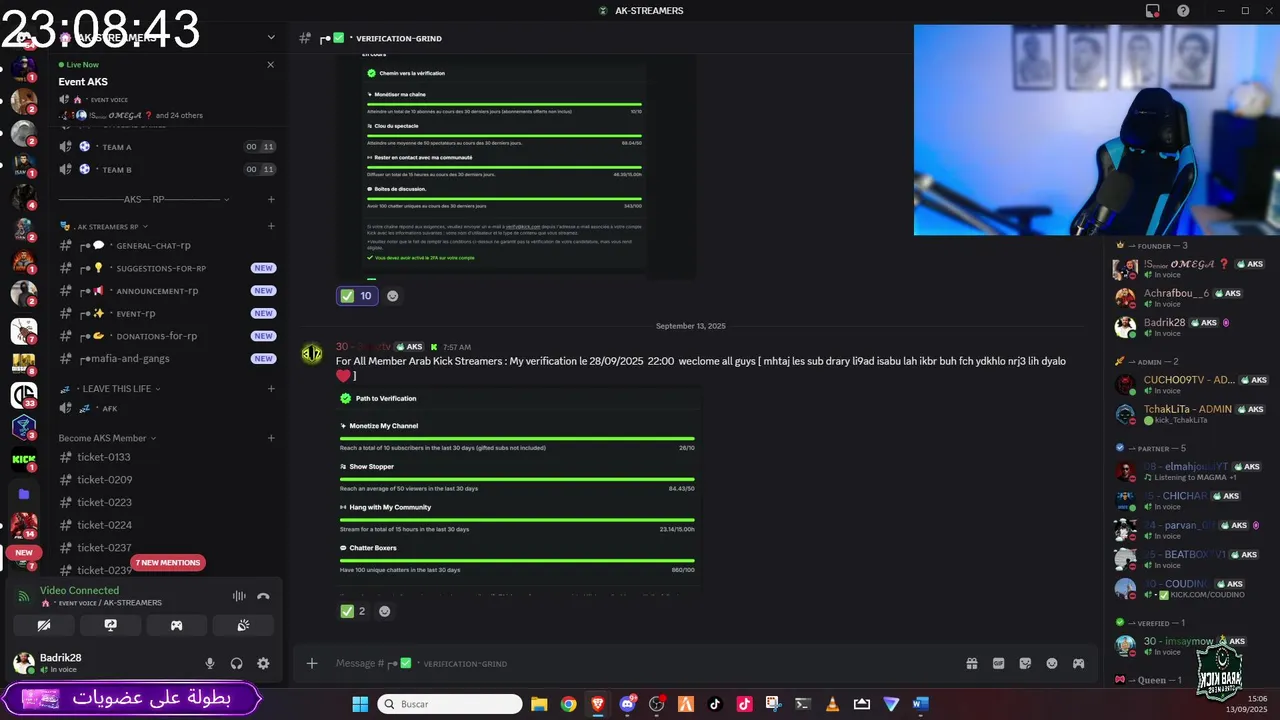Open the inbox icon in title bar
Image resolution: width=1280 pixels, height=720 pixels.
1152,11
